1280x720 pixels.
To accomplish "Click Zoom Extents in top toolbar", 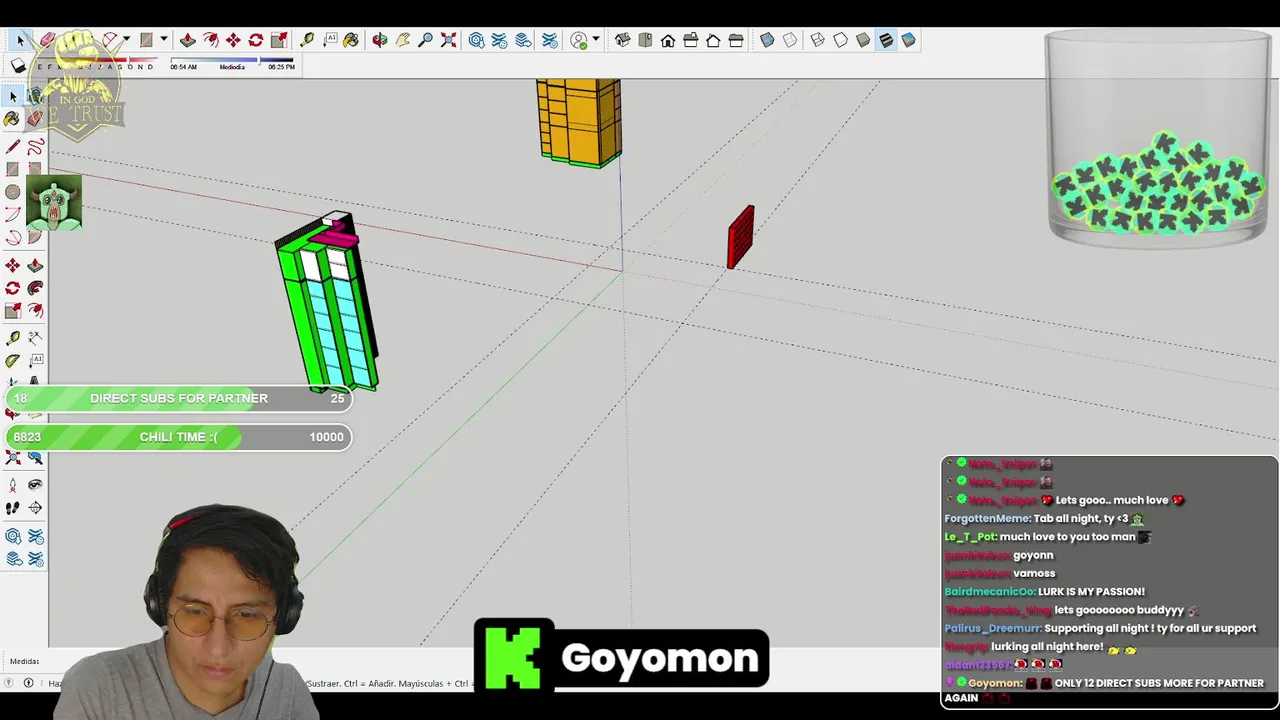I will pyautogui.click(x=449, y=40).
